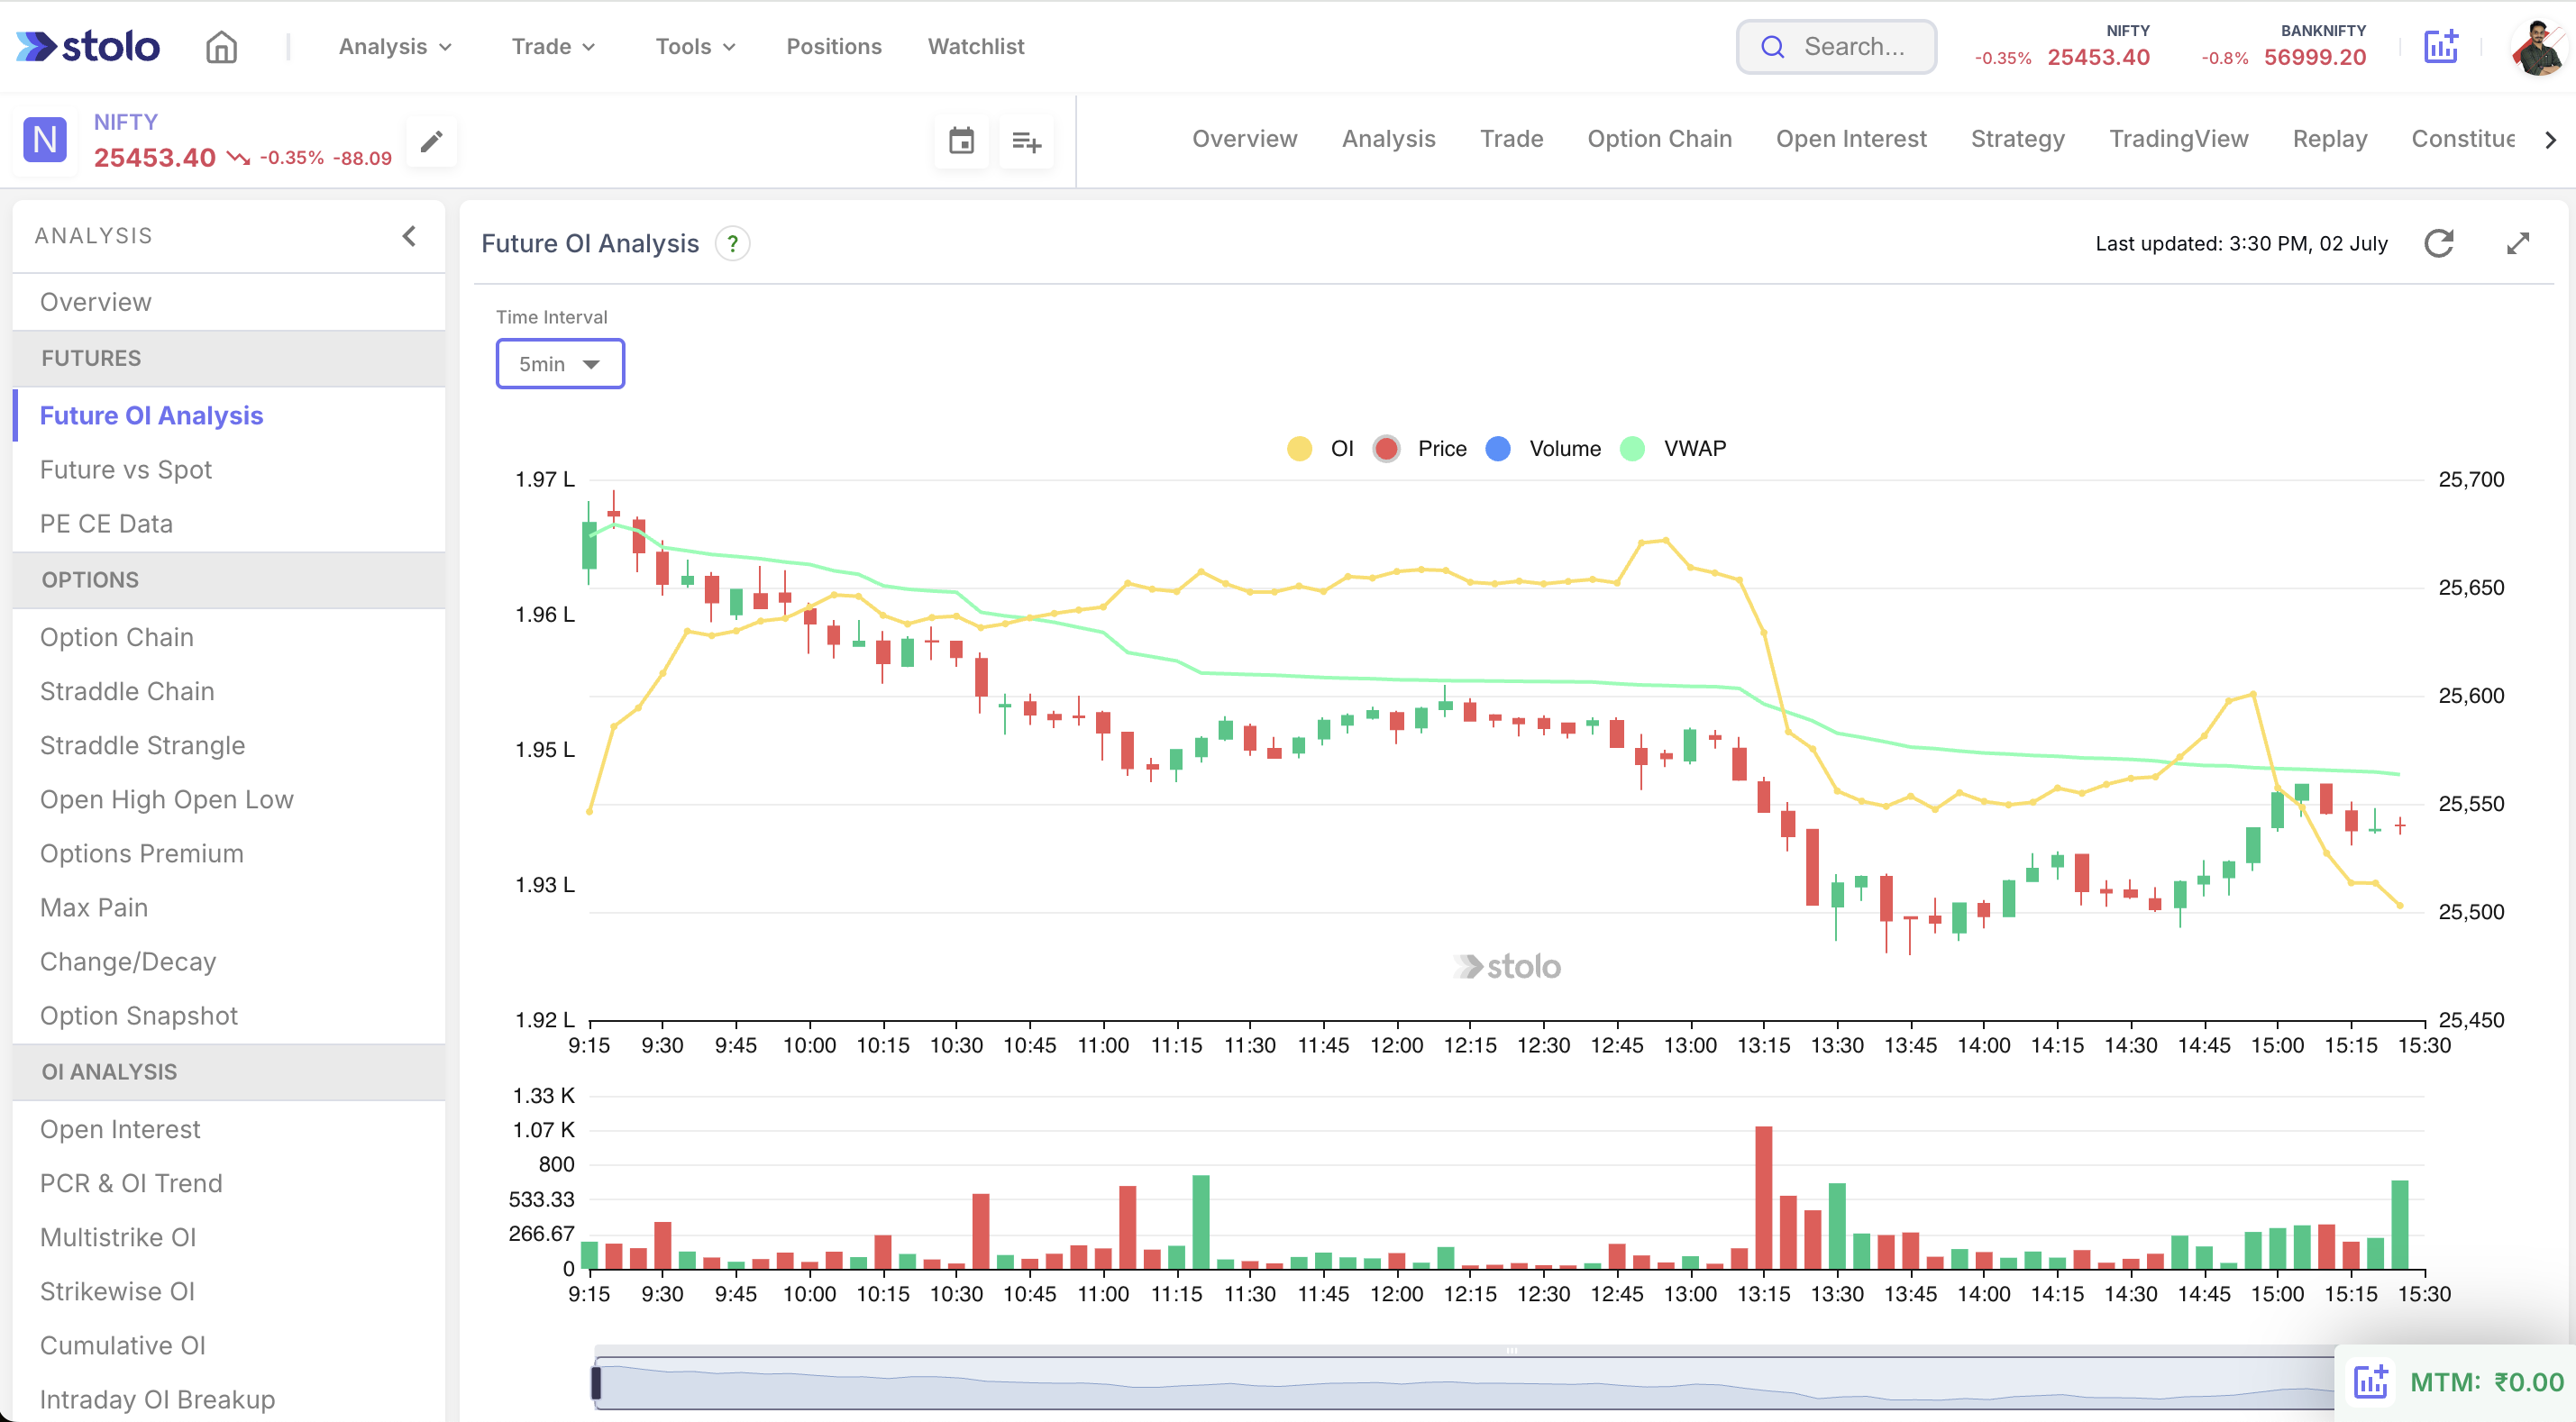Viewport: 2576px width, 1422px height.
Task: Switch to the Replay tab
Action: (2329, 139)
